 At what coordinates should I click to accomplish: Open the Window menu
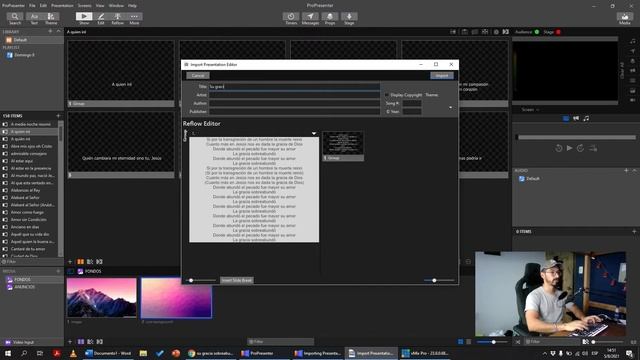coord(116,6)
